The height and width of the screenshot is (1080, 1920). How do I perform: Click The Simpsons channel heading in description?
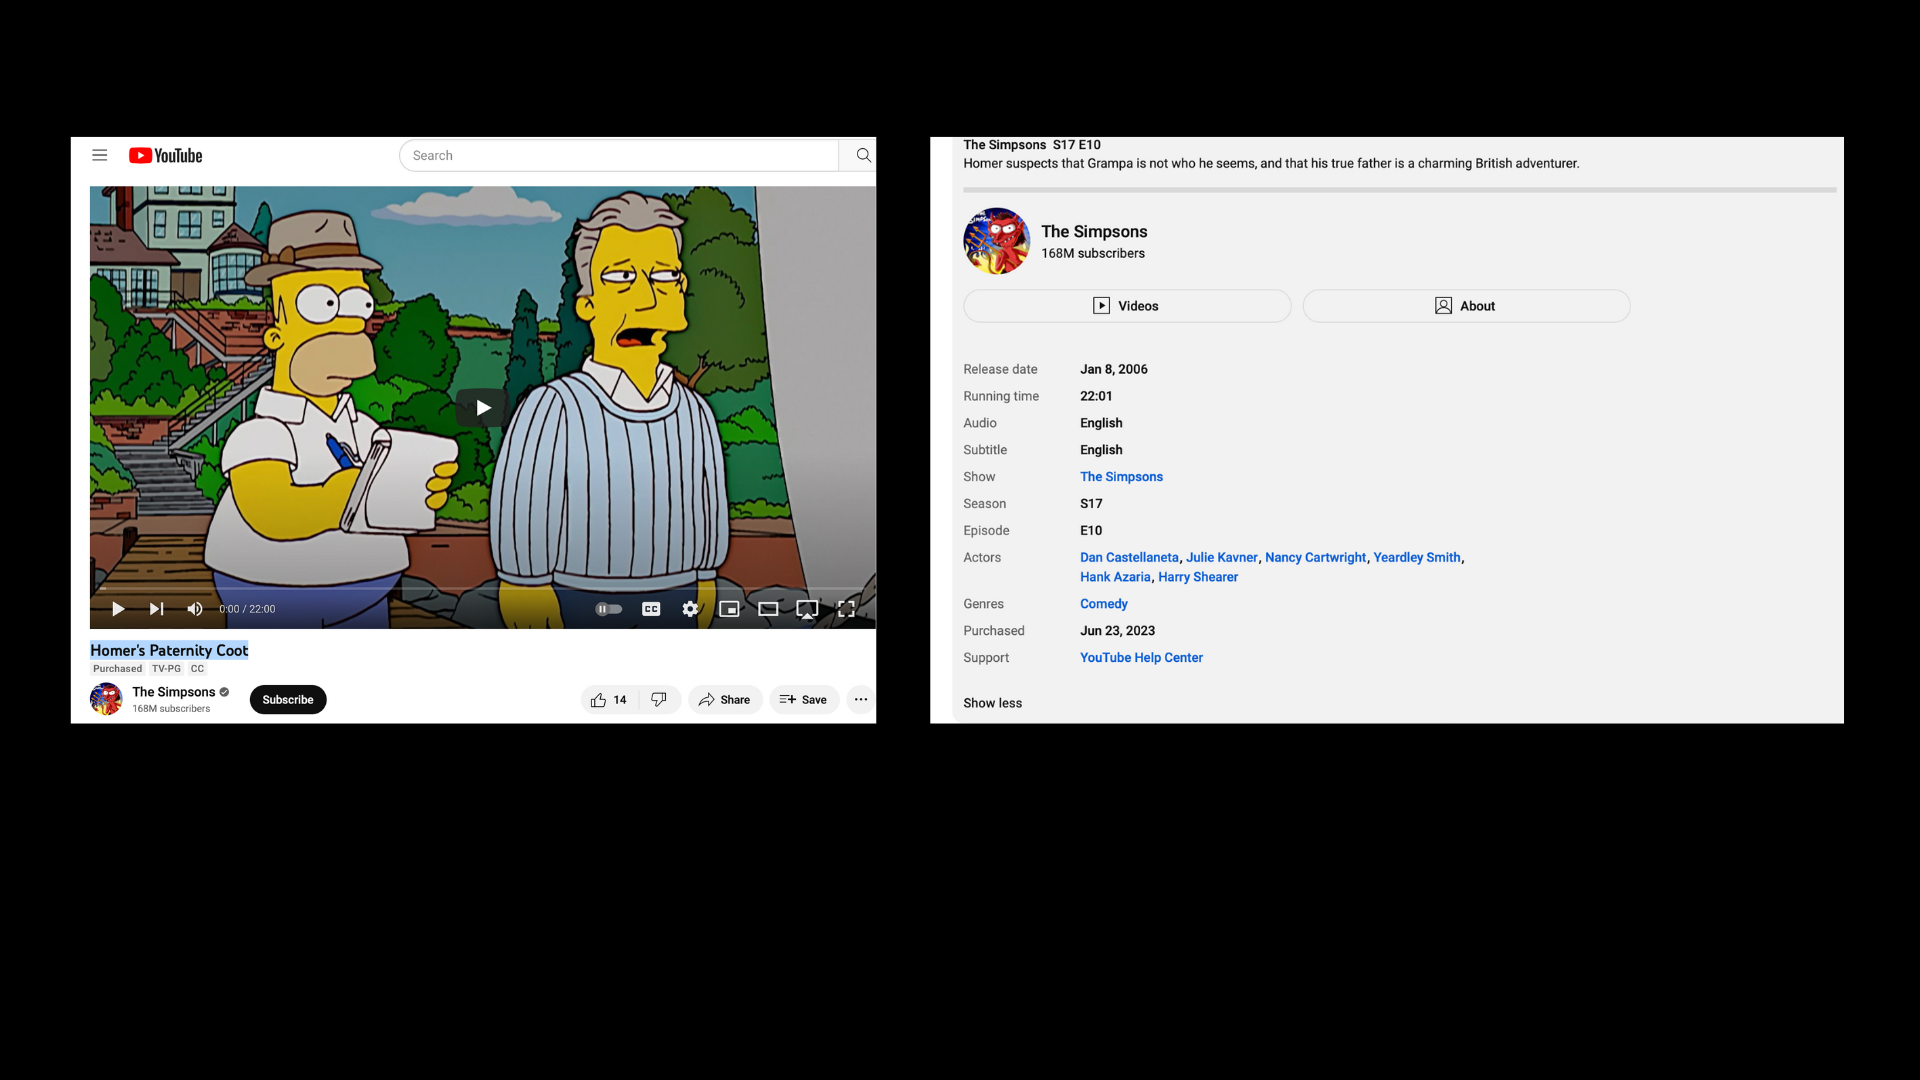click(x=1094, y=232)
